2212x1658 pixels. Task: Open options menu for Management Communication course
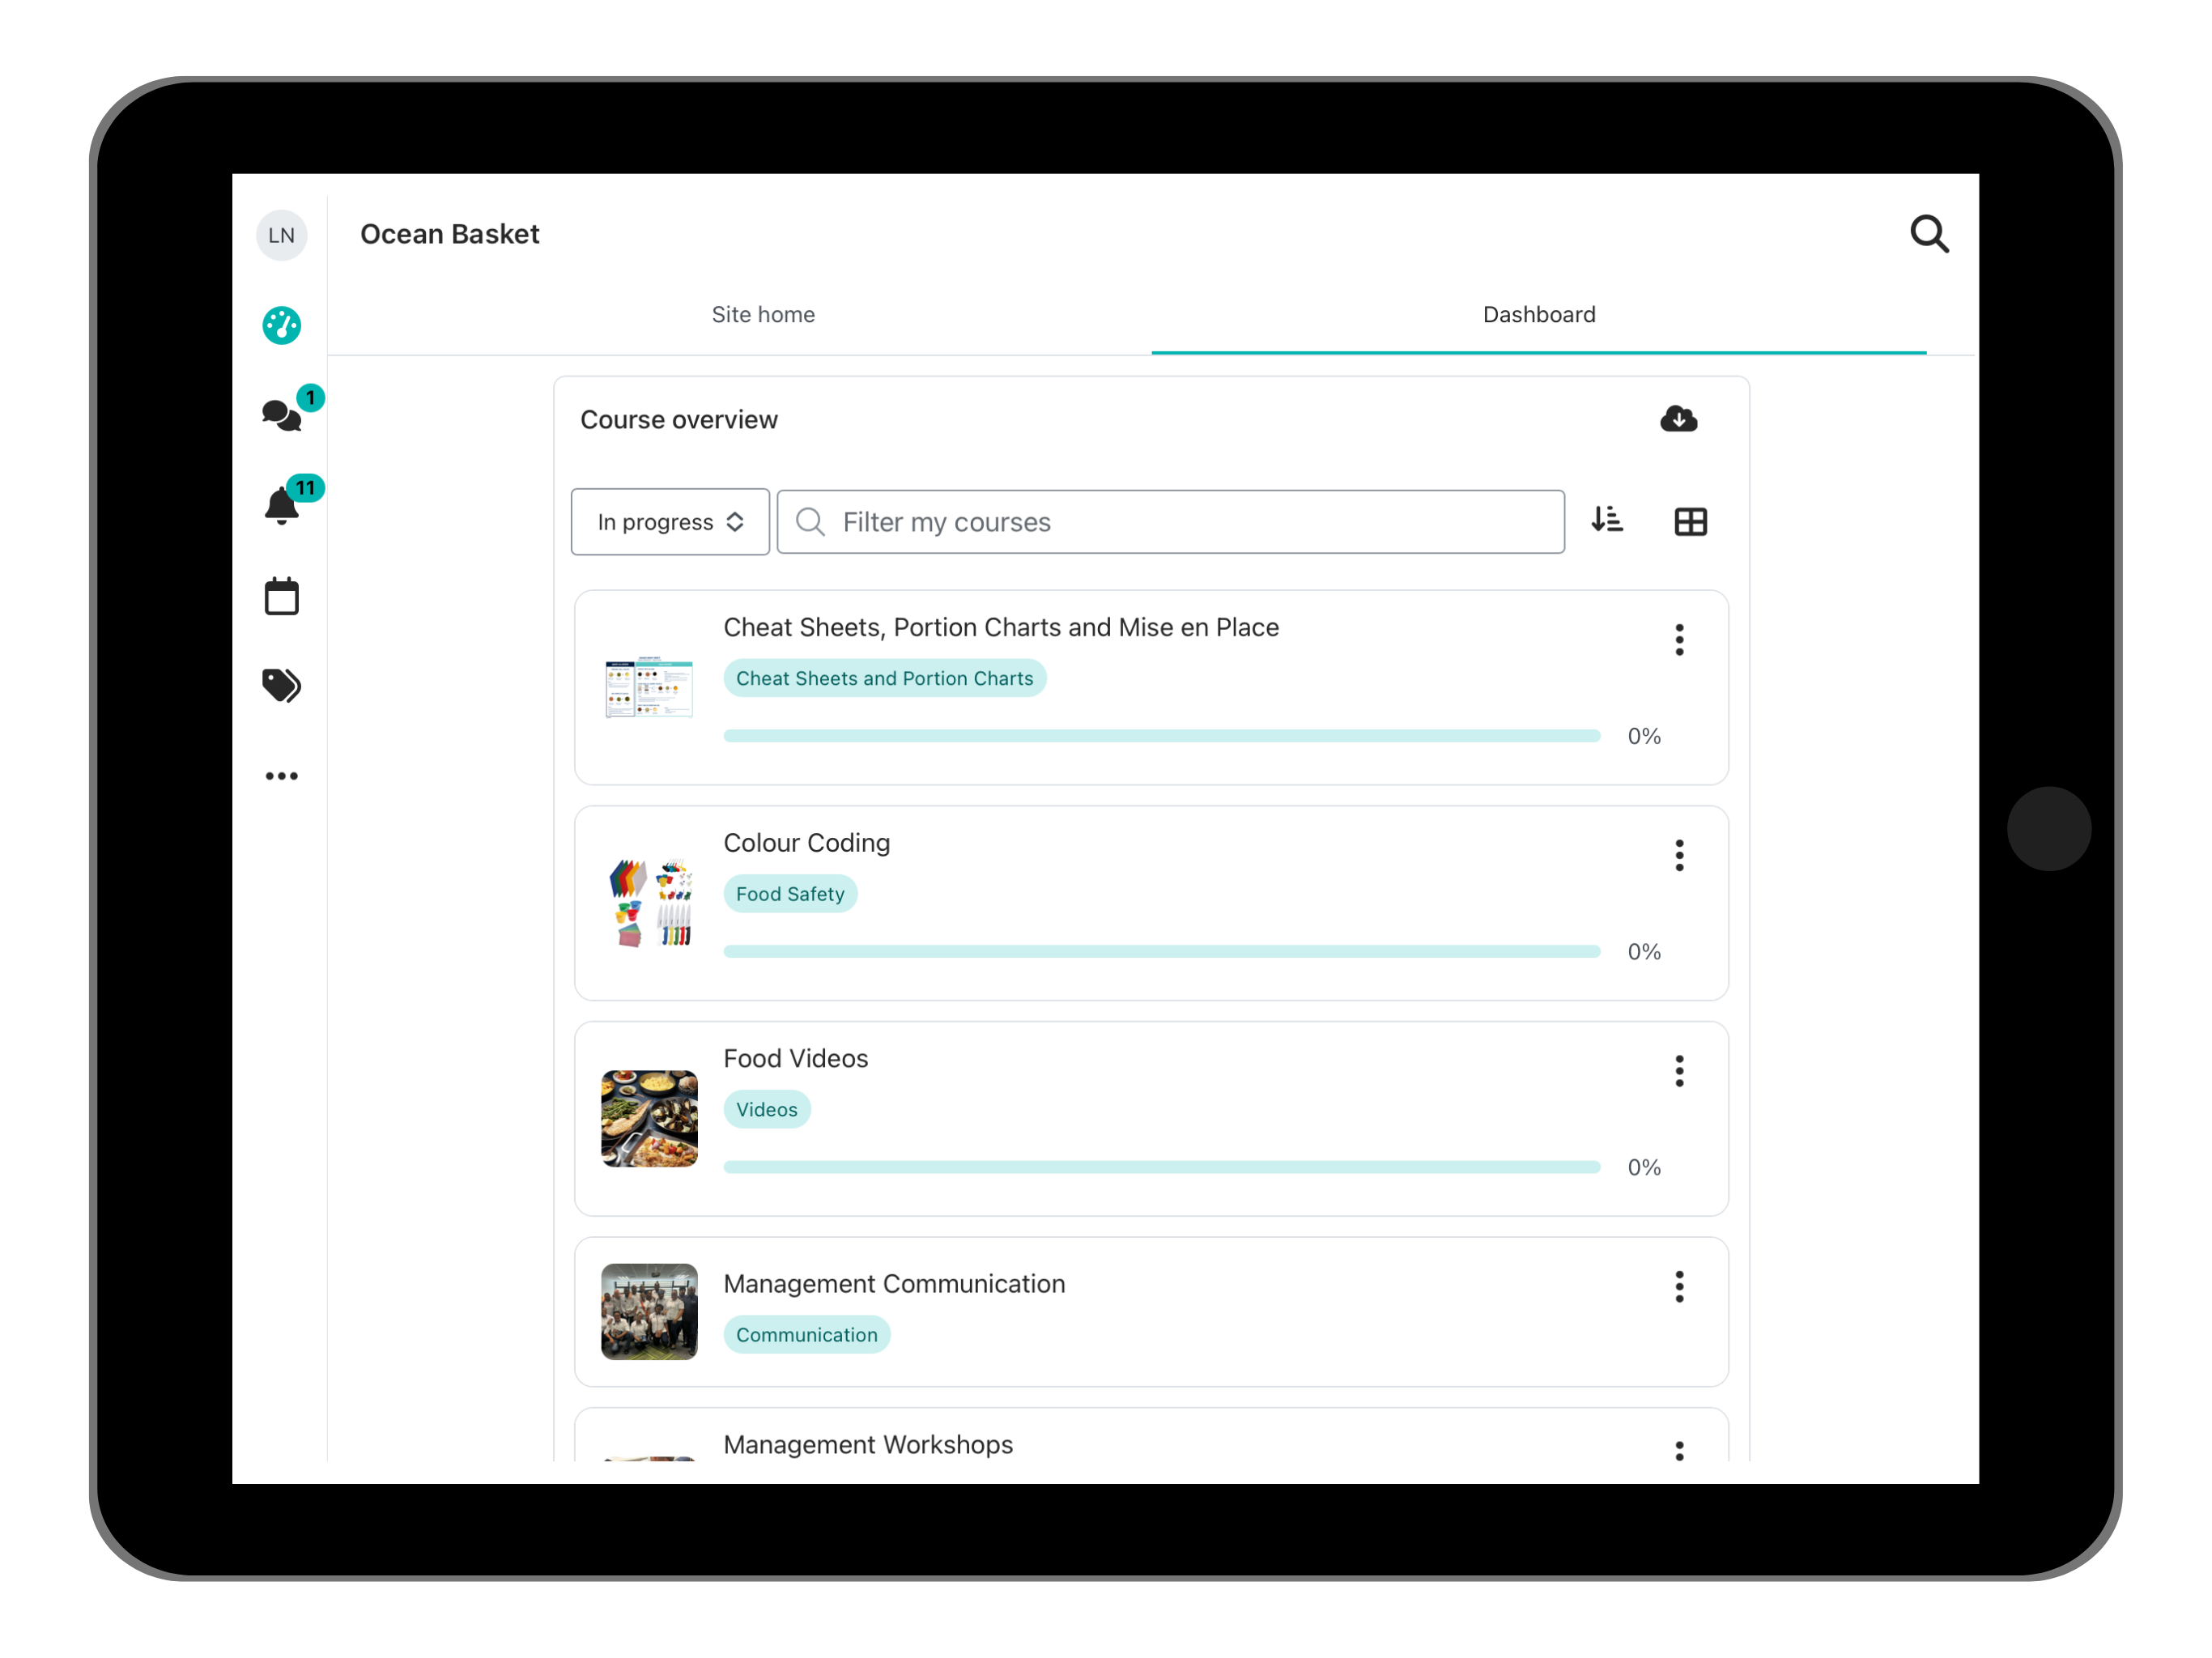pos(1679,1286)
